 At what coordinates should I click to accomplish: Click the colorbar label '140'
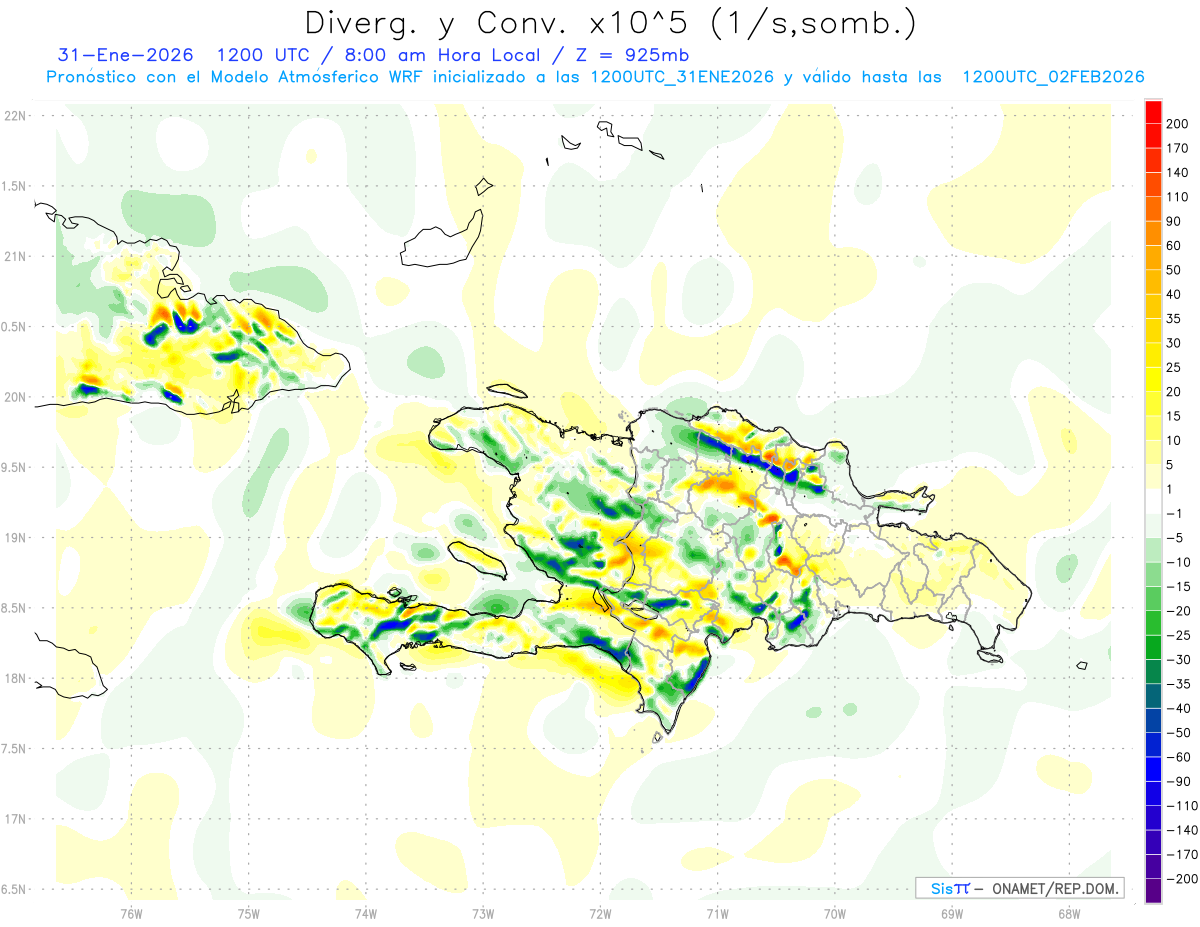1179,172
